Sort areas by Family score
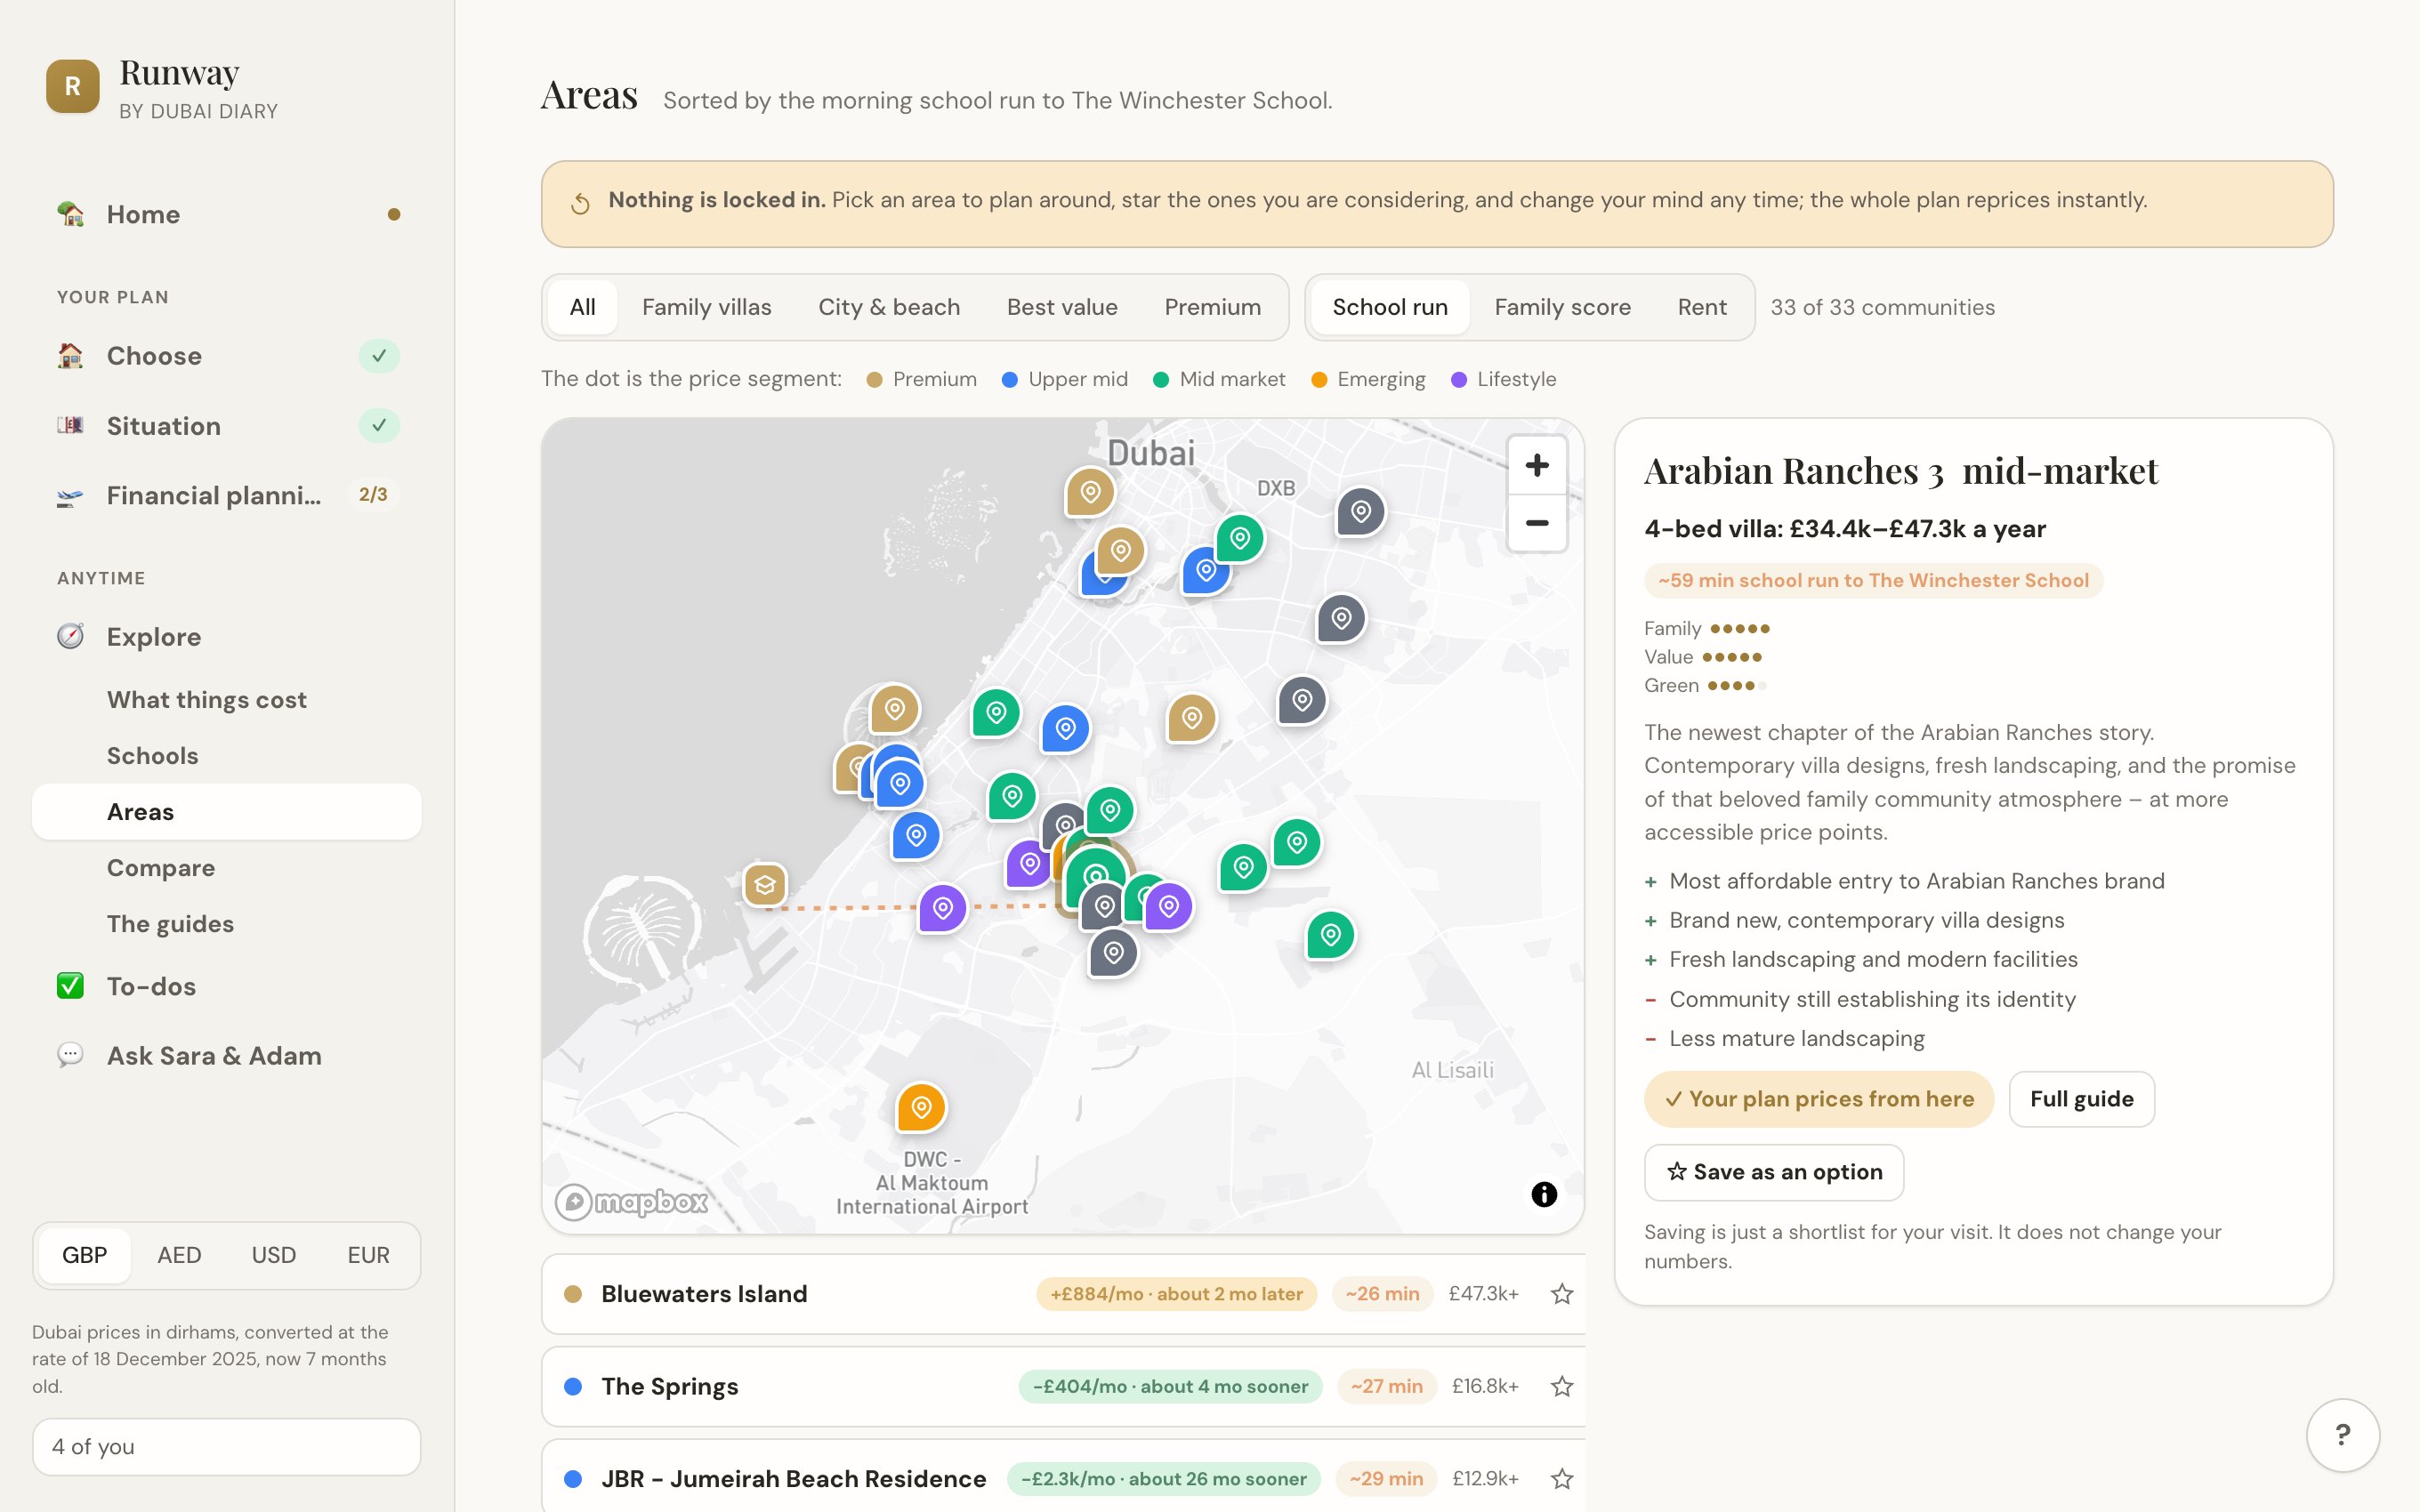 pos(1562,307)
